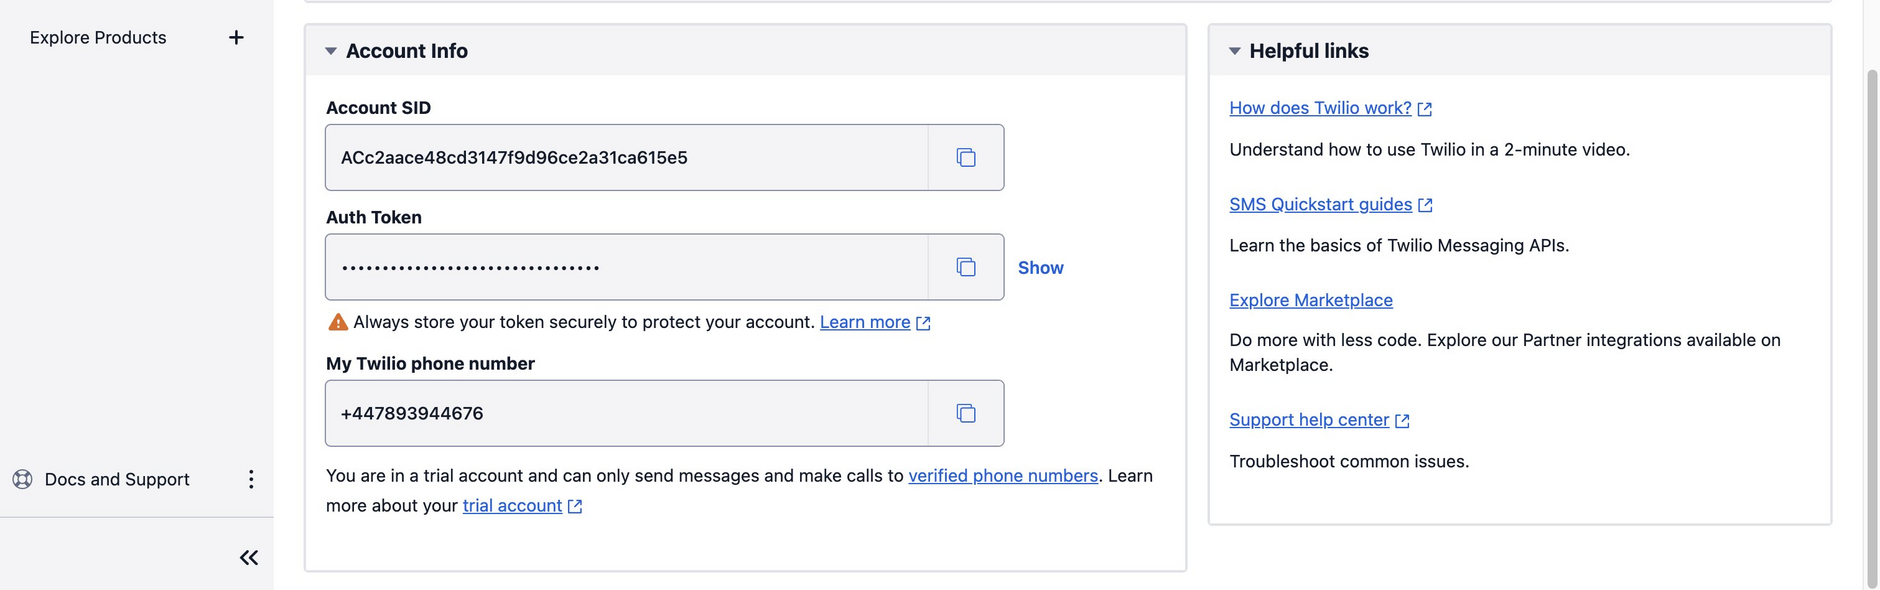
Task: Show the hidden Auth Token
Action: click(x=1041, y=267)
